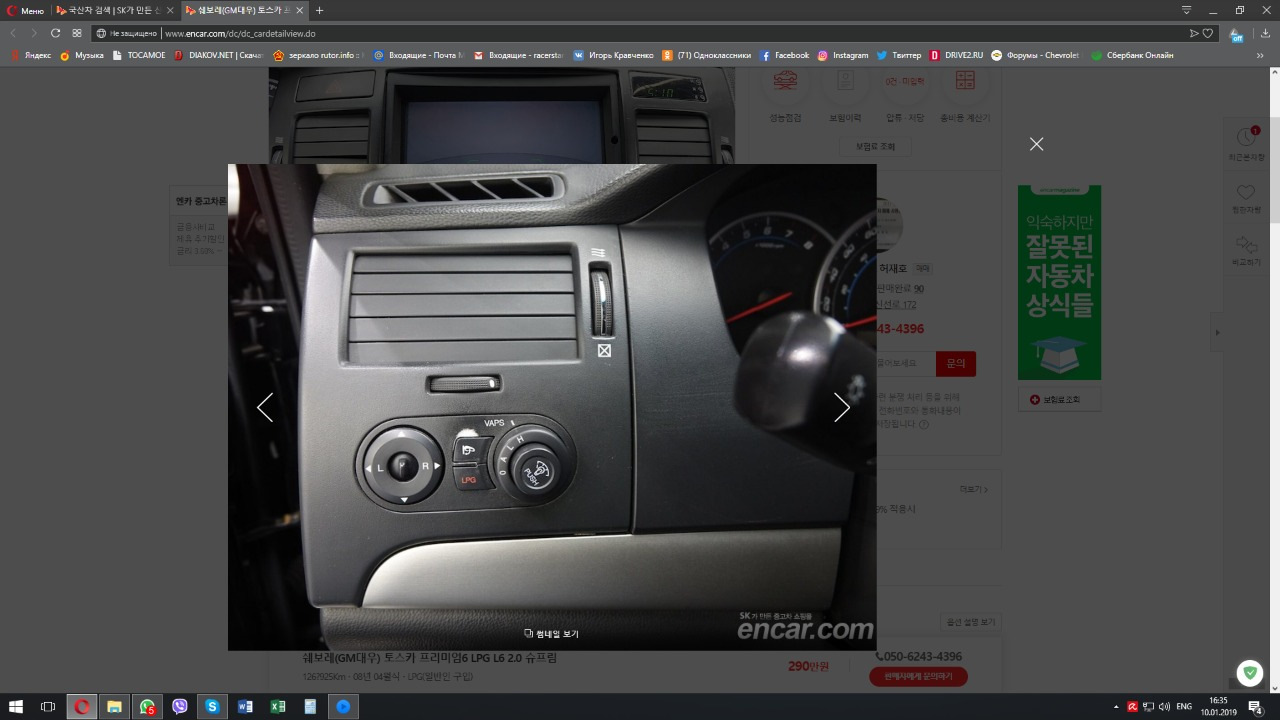Open the Твиттер bookmark

(x=899, y=55)
